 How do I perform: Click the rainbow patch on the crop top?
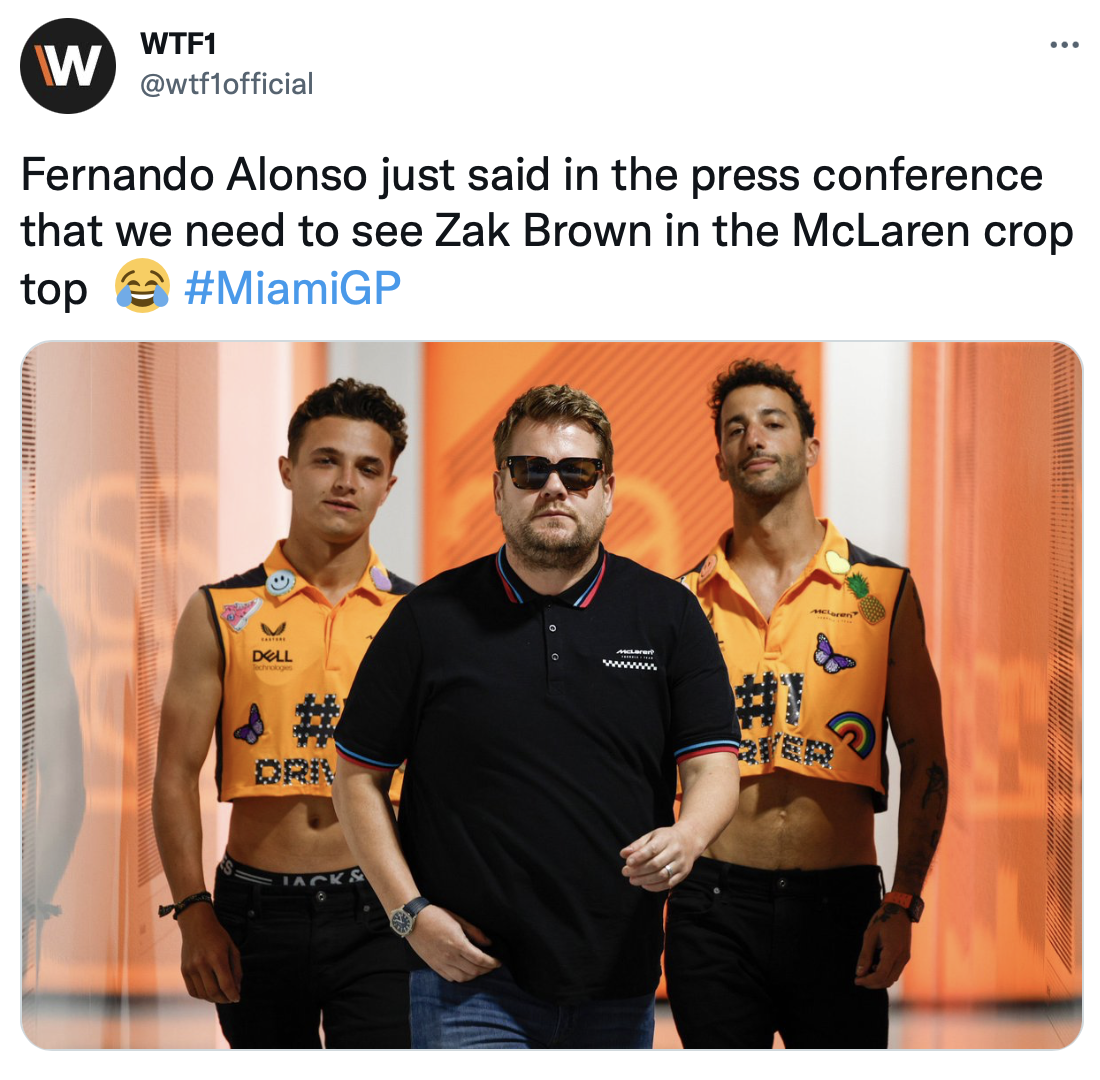[851, 733]
